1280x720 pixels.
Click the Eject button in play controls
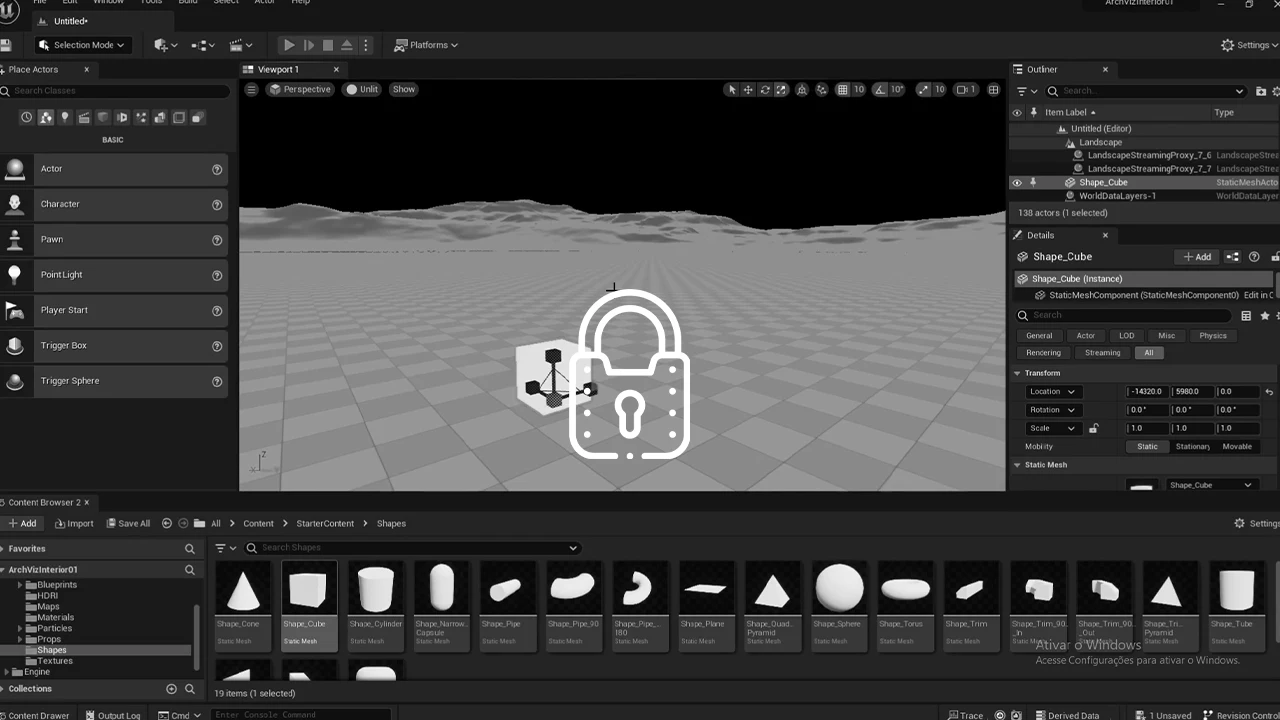pos(346,45)
